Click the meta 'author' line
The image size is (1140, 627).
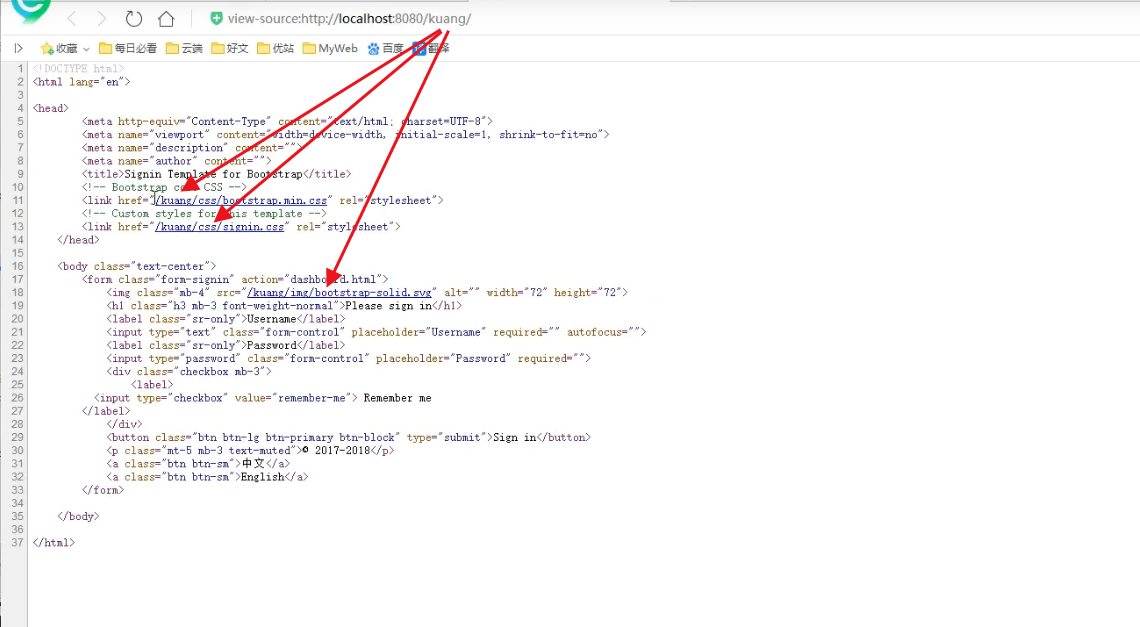pos(177,161)
